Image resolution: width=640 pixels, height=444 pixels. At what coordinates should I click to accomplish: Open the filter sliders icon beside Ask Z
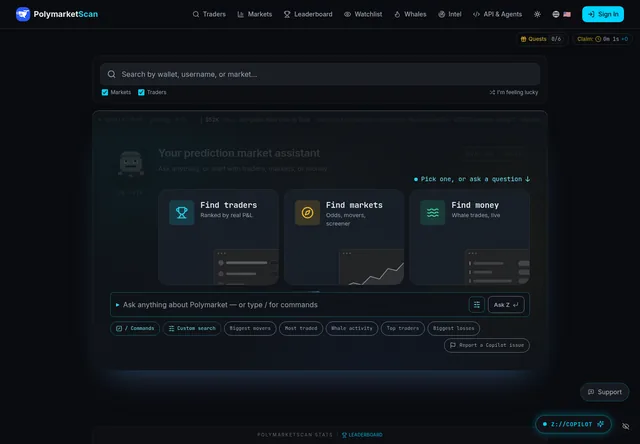476,305
